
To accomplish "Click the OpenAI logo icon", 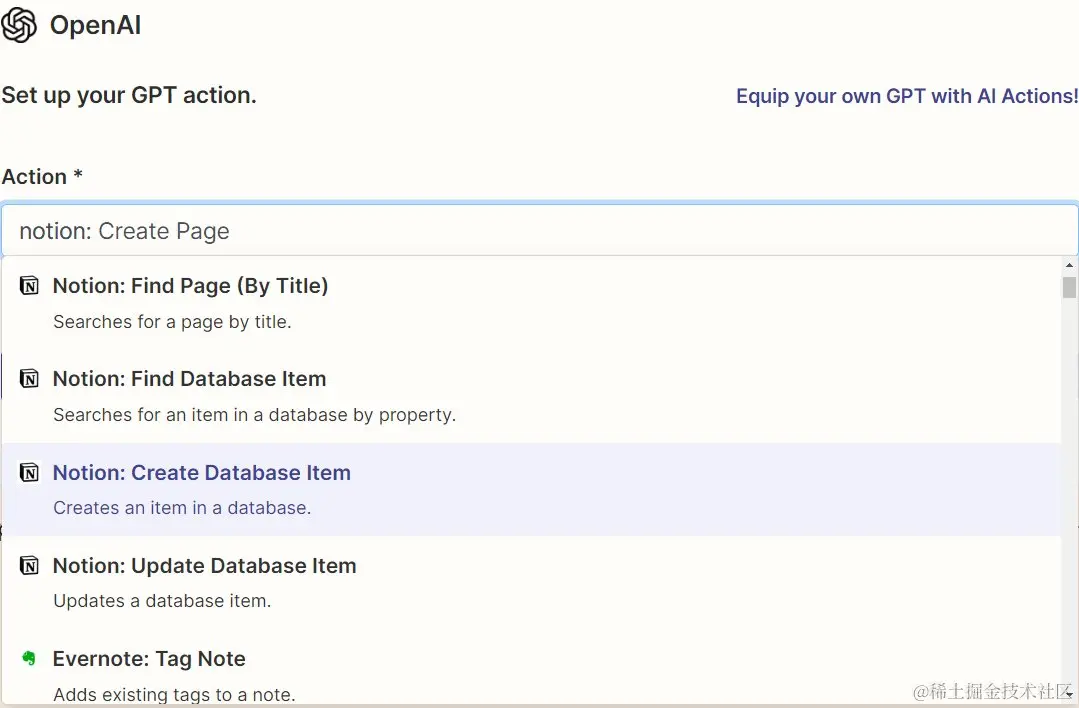I will pyautogui.click(x=19, y=25).
